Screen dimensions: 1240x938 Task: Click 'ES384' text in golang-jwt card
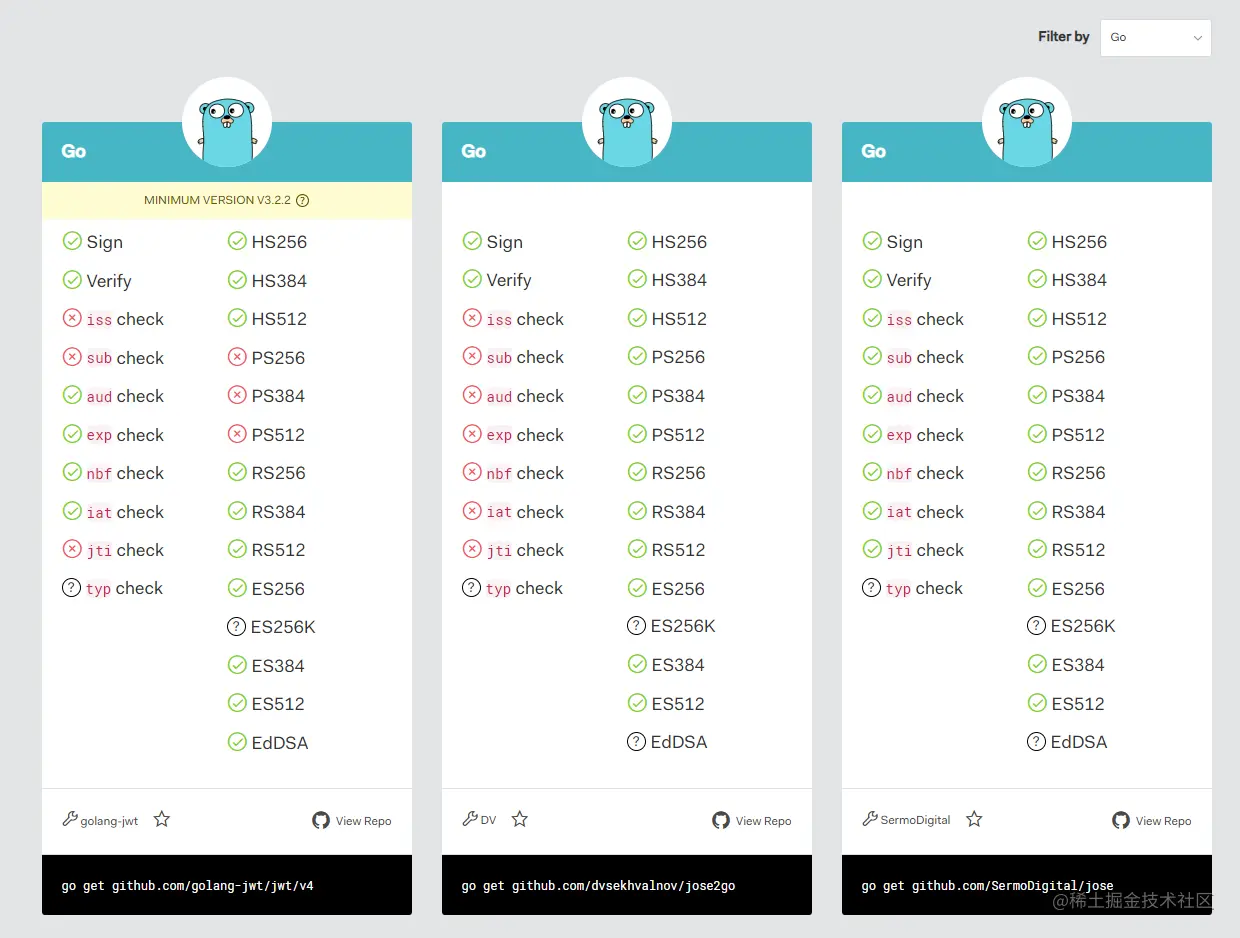(x=278, y=666)
